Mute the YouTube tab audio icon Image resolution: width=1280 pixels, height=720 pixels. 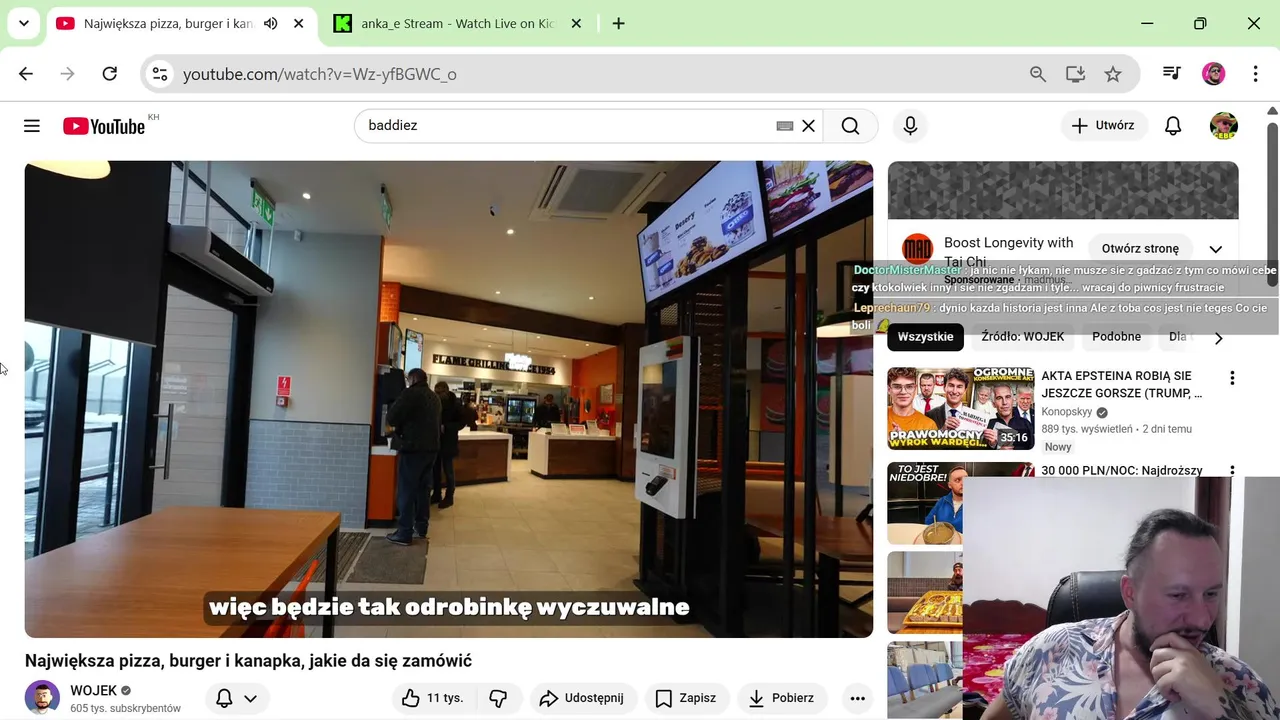[270, 23]
